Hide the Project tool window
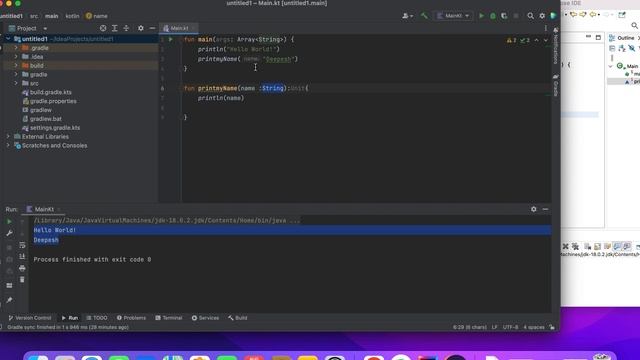 point(152,28)
